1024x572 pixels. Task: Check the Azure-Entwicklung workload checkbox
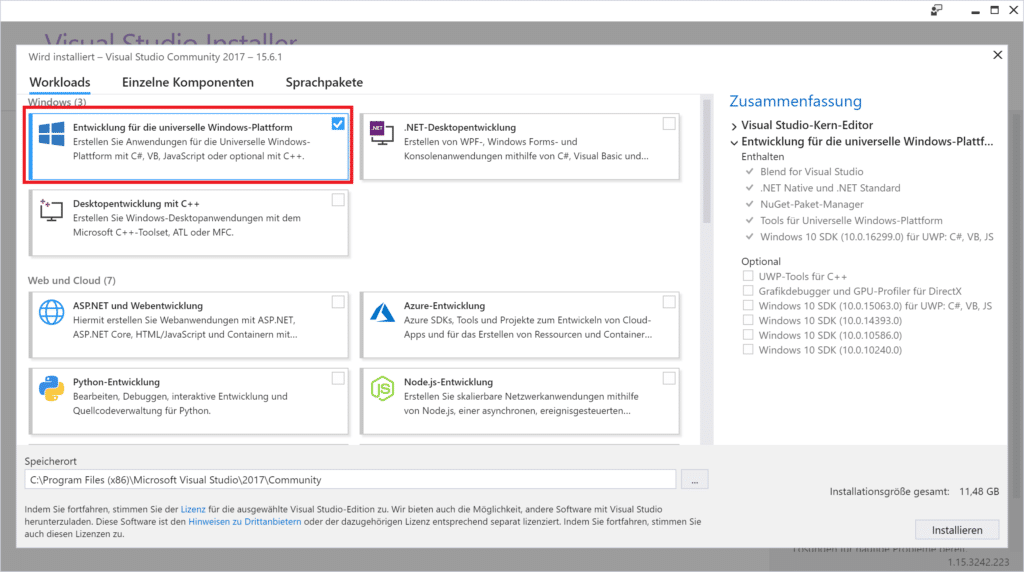point(669,302)
